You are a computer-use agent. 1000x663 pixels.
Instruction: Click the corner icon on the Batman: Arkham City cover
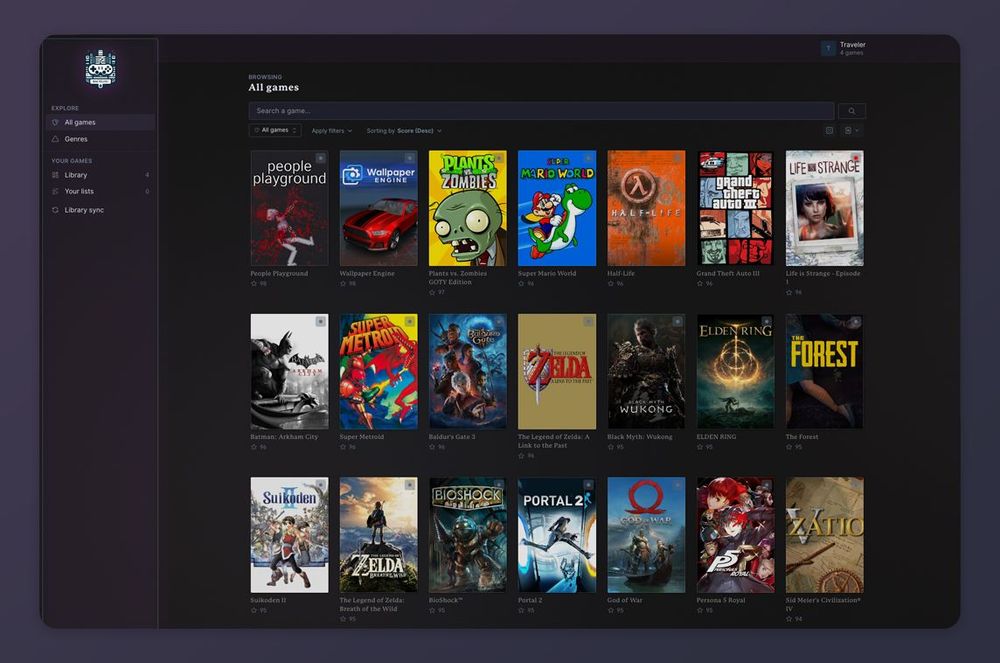pos(320,321)
